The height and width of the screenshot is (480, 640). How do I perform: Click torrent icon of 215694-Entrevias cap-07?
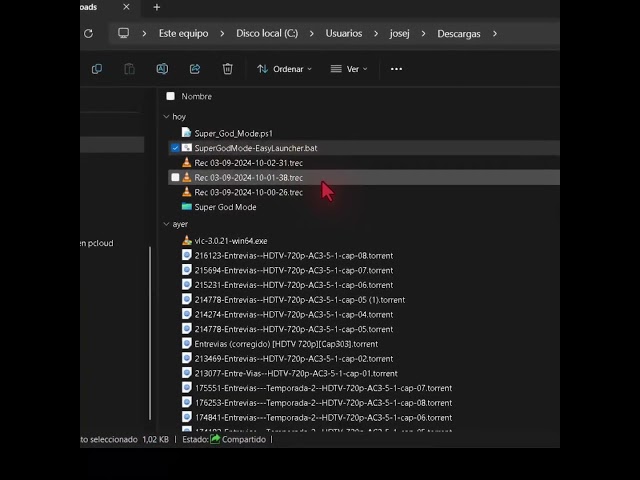point(187,270)
